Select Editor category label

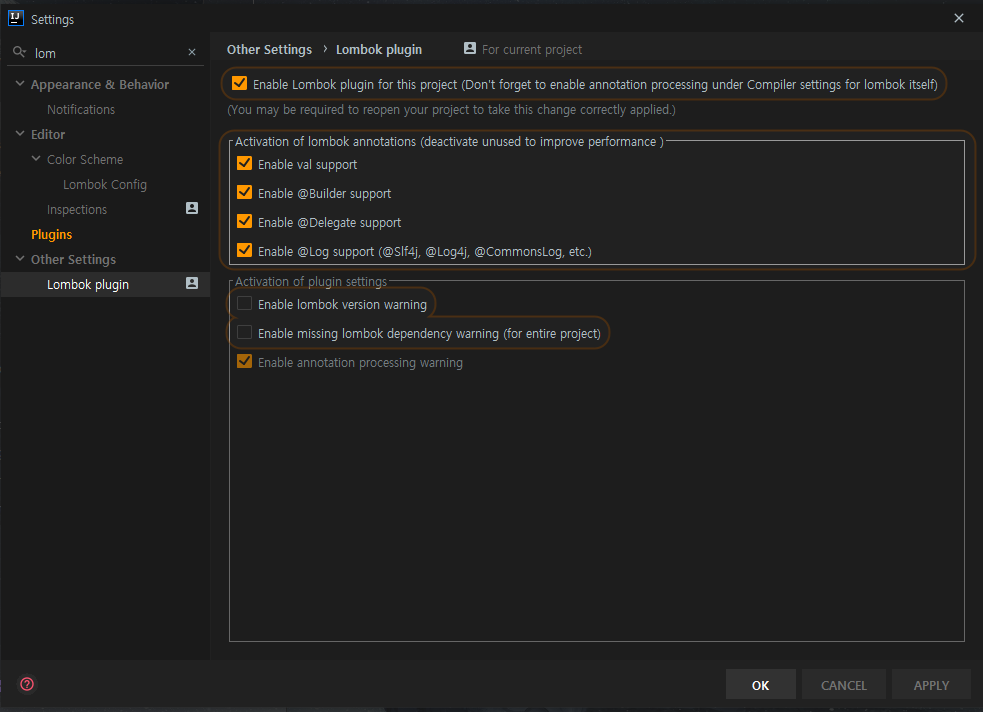click(48, 134)
